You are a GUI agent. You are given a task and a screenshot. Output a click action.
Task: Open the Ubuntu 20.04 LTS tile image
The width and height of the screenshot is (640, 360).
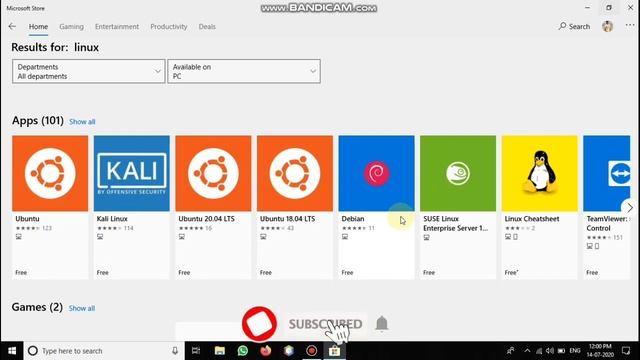click(x=213, y=173)
